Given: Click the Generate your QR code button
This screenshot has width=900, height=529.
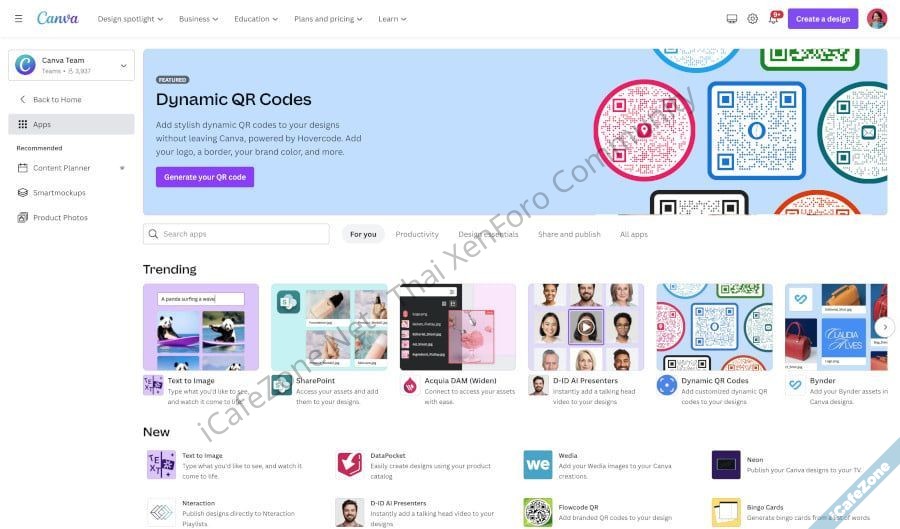Looking at the screenshot, I should click(205, 177).
